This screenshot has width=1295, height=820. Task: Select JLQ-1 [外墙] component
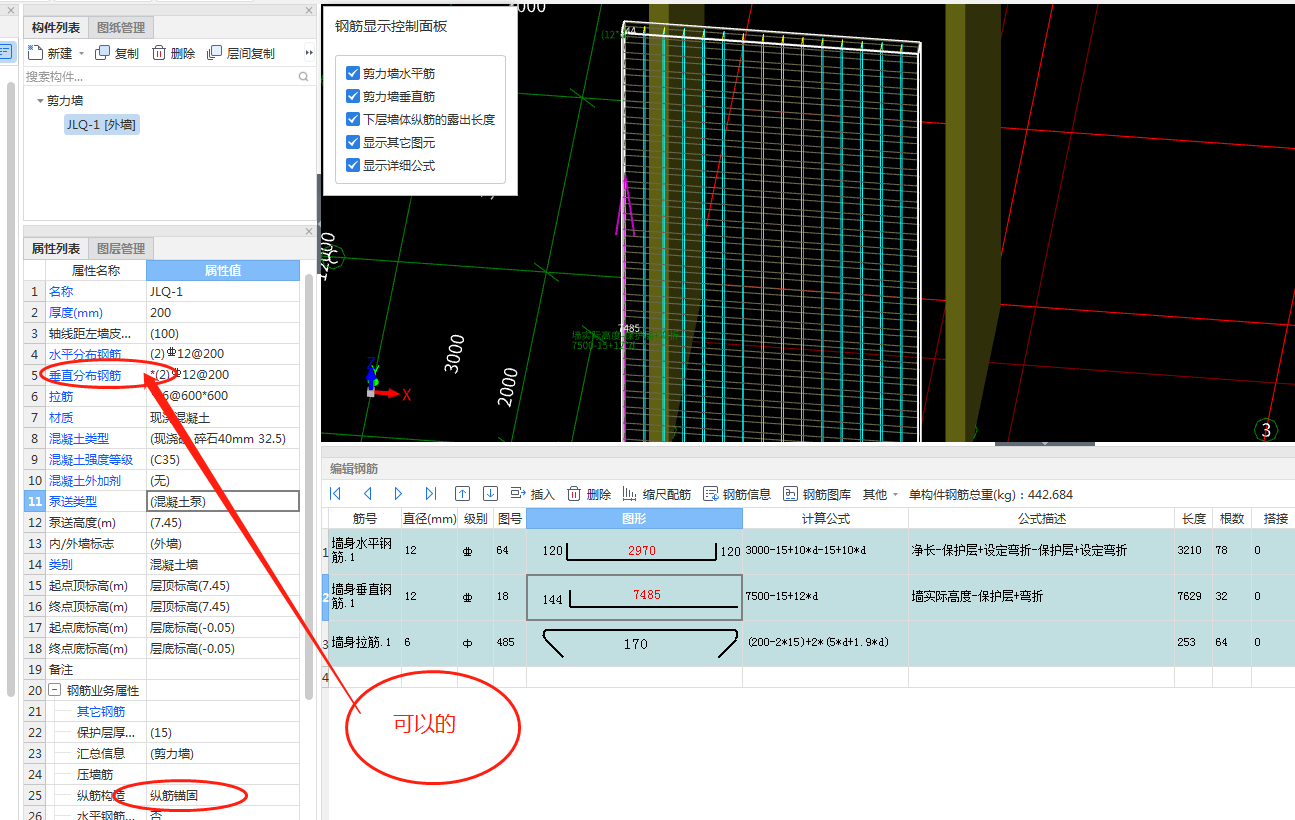pos(101,125)
